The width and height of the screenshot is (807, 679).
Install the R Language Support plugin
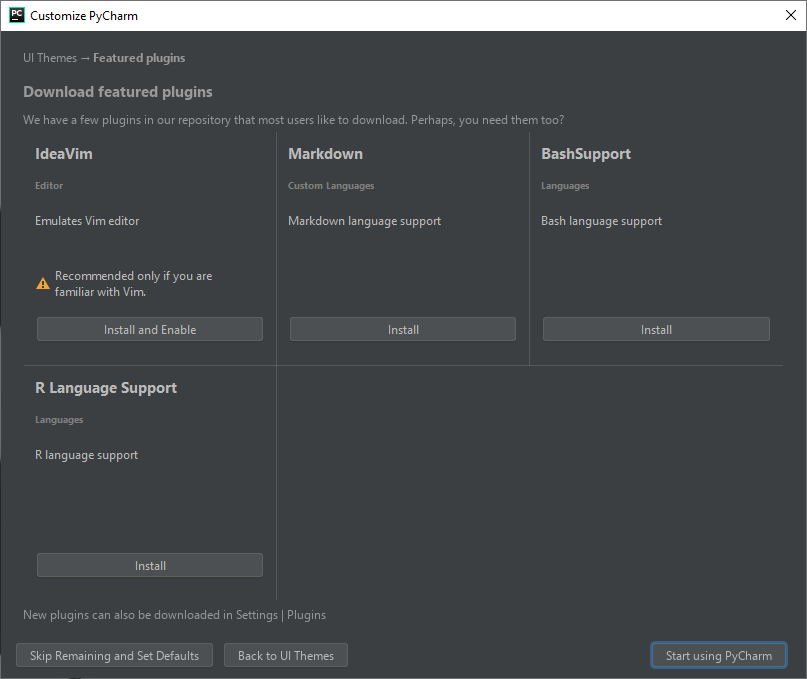pyautogui.click(x=149, y=565)
